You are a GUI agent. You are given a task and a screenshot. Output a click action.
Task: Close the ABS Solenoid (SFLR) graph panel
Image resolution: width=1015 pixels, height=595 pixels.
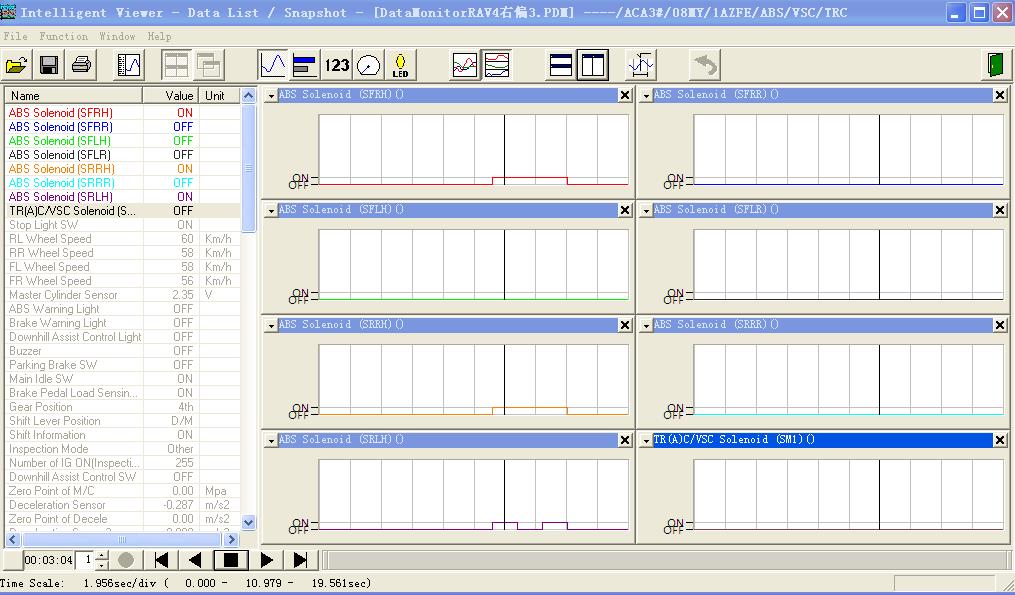[1000, 210]
